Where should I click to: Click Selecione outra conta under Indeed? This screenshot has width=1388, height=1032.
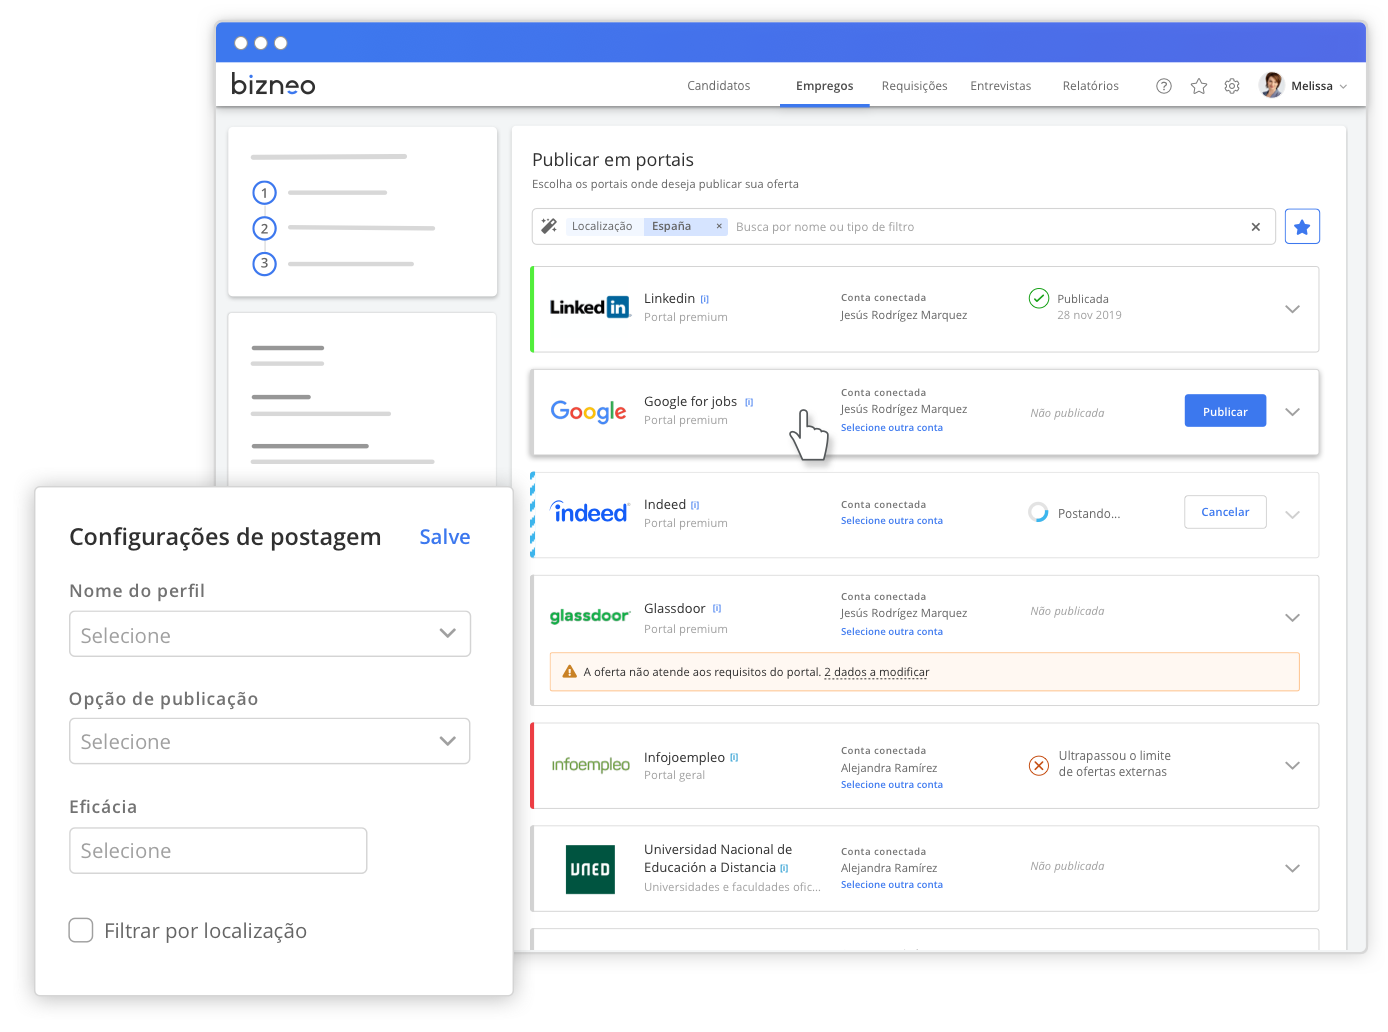[892, 521]
